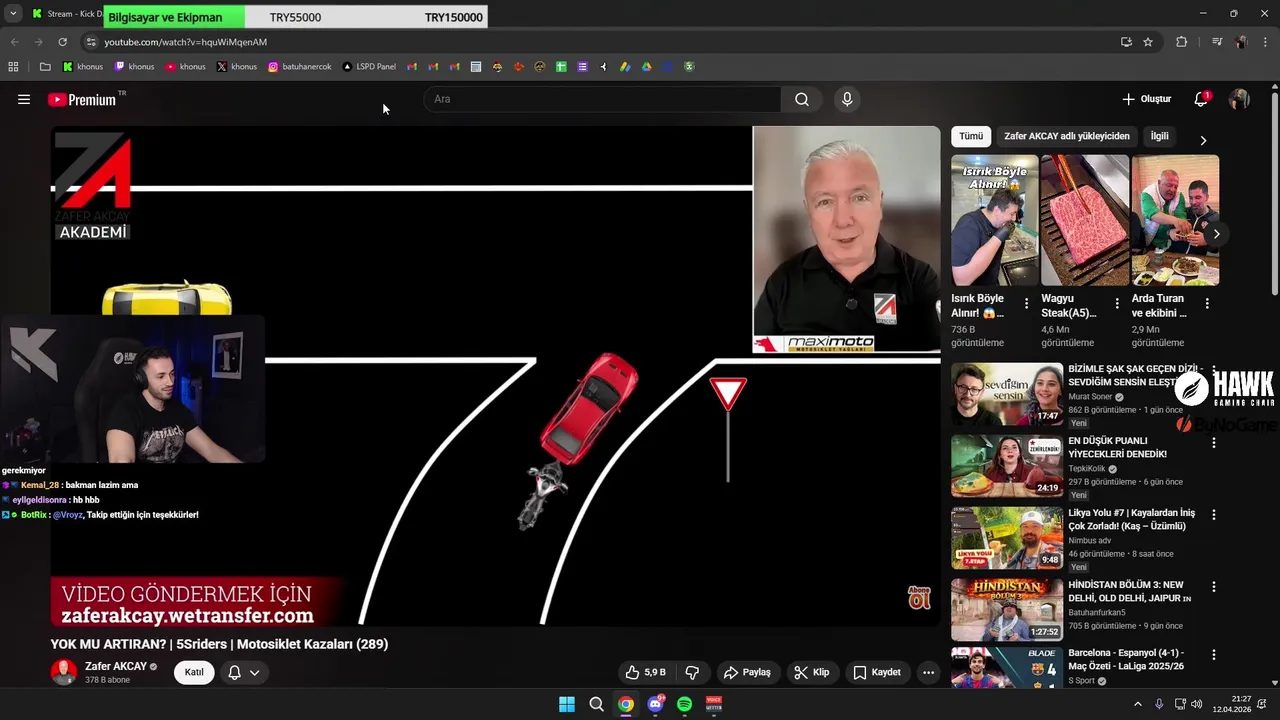Open the Isırık Böyle Alınır short thumbnail

[995, 220]
